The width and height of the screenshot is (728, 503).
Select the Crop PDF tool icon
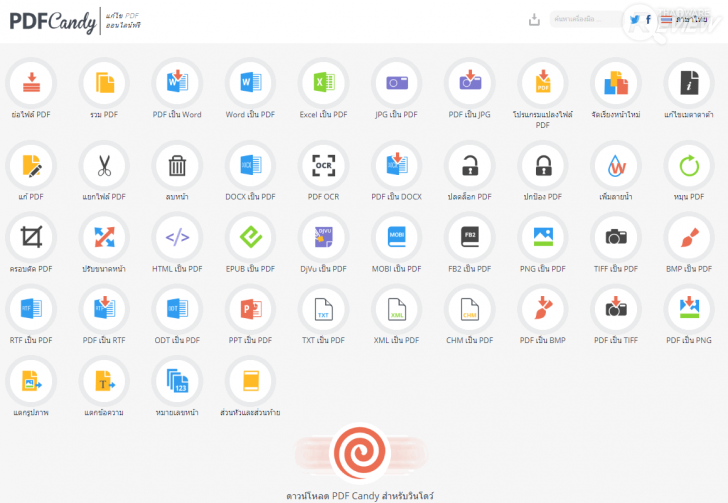31,237
